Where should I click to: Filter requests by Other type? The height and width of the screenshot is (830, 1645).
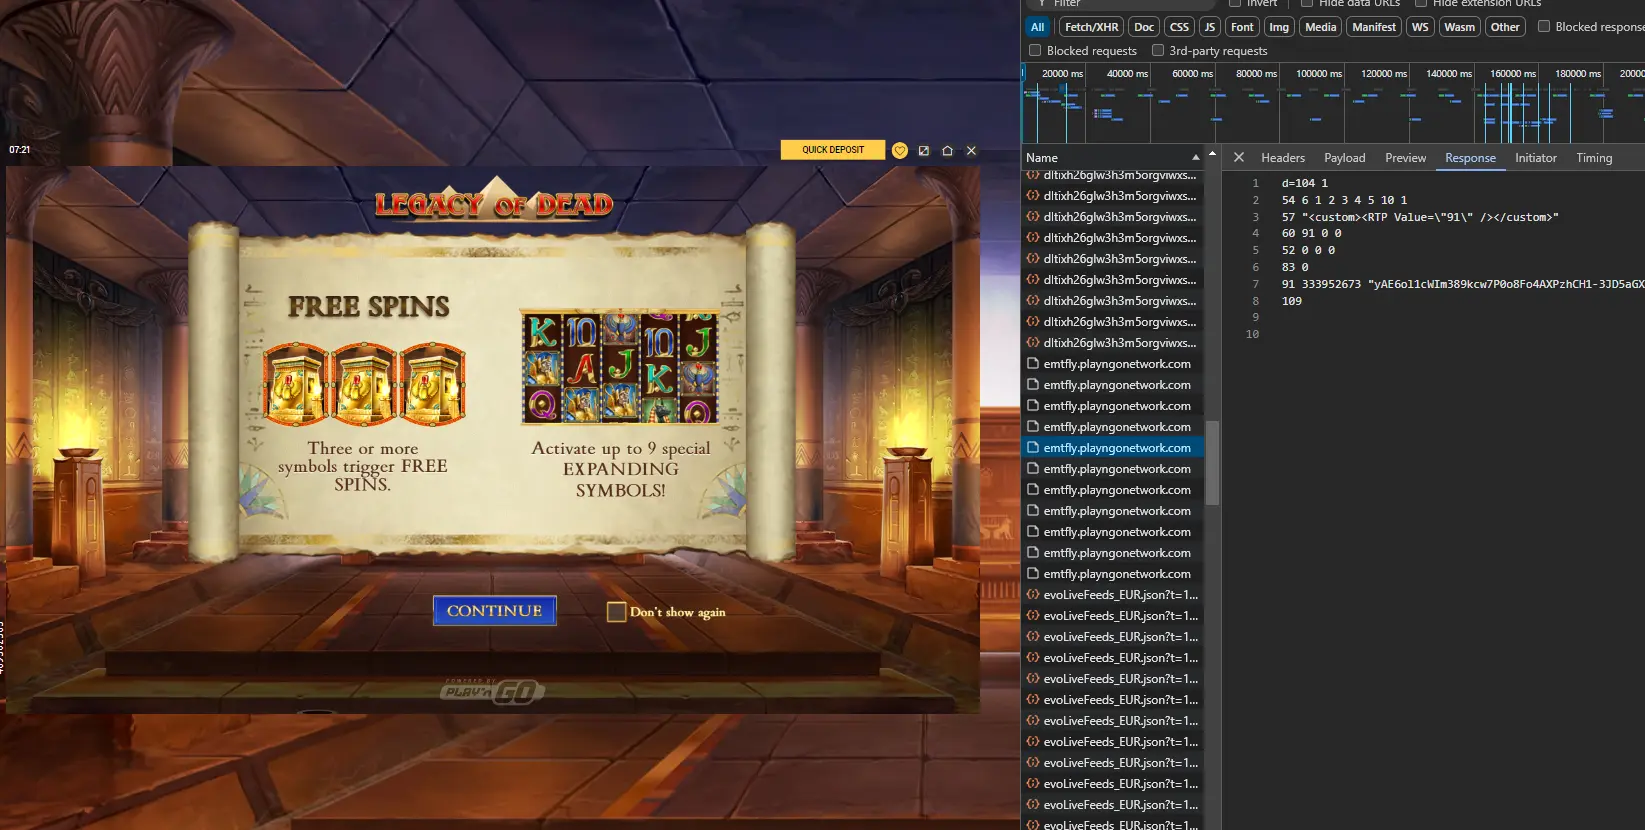1505,27
